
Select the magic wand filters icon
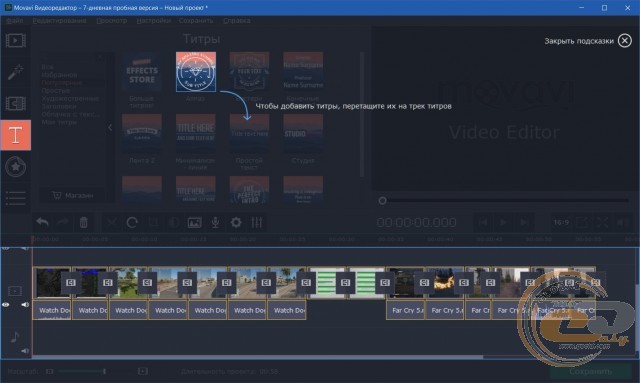pyautogui.click(x=16, y=72)
